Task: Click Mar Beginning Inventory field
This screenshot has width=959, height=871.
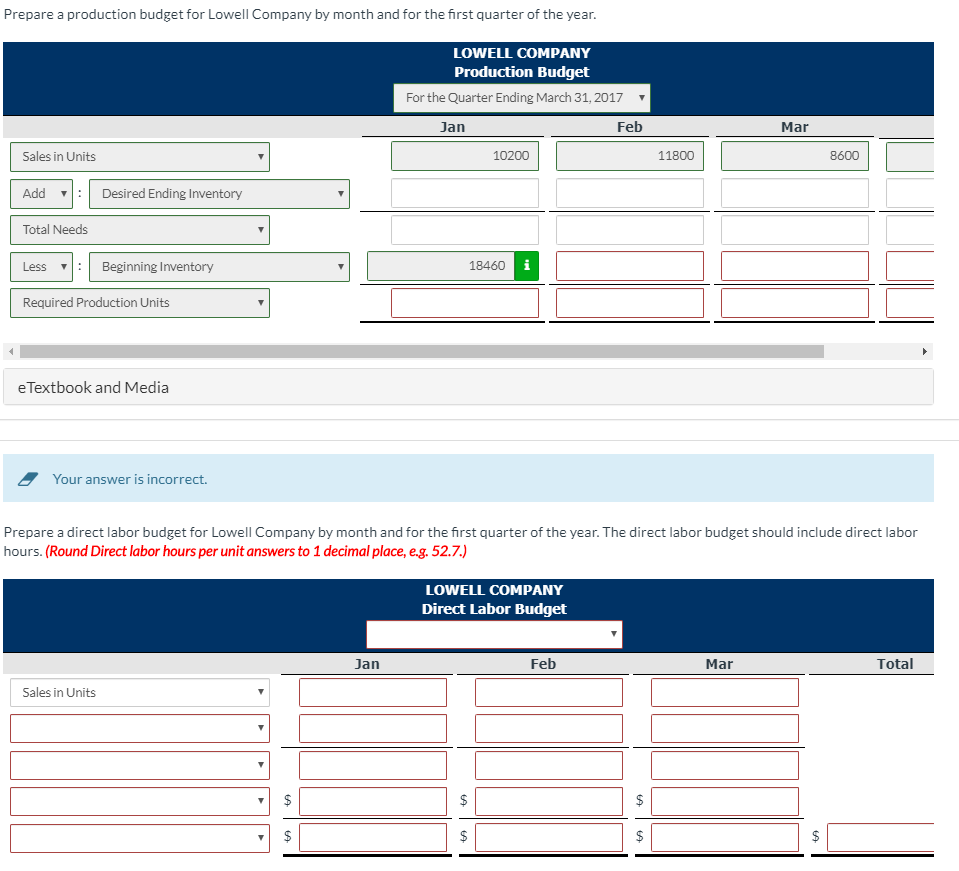Action: 795,266
